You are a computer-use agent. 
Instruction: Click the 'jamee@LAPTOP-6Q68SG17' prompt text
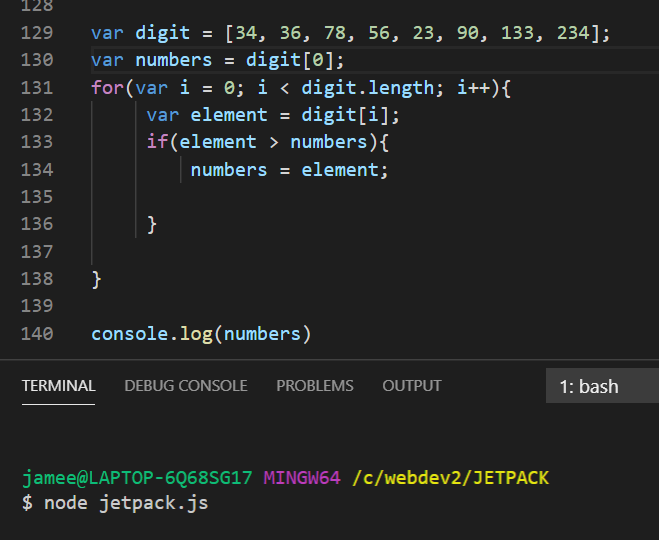click(x=137, y=478)
